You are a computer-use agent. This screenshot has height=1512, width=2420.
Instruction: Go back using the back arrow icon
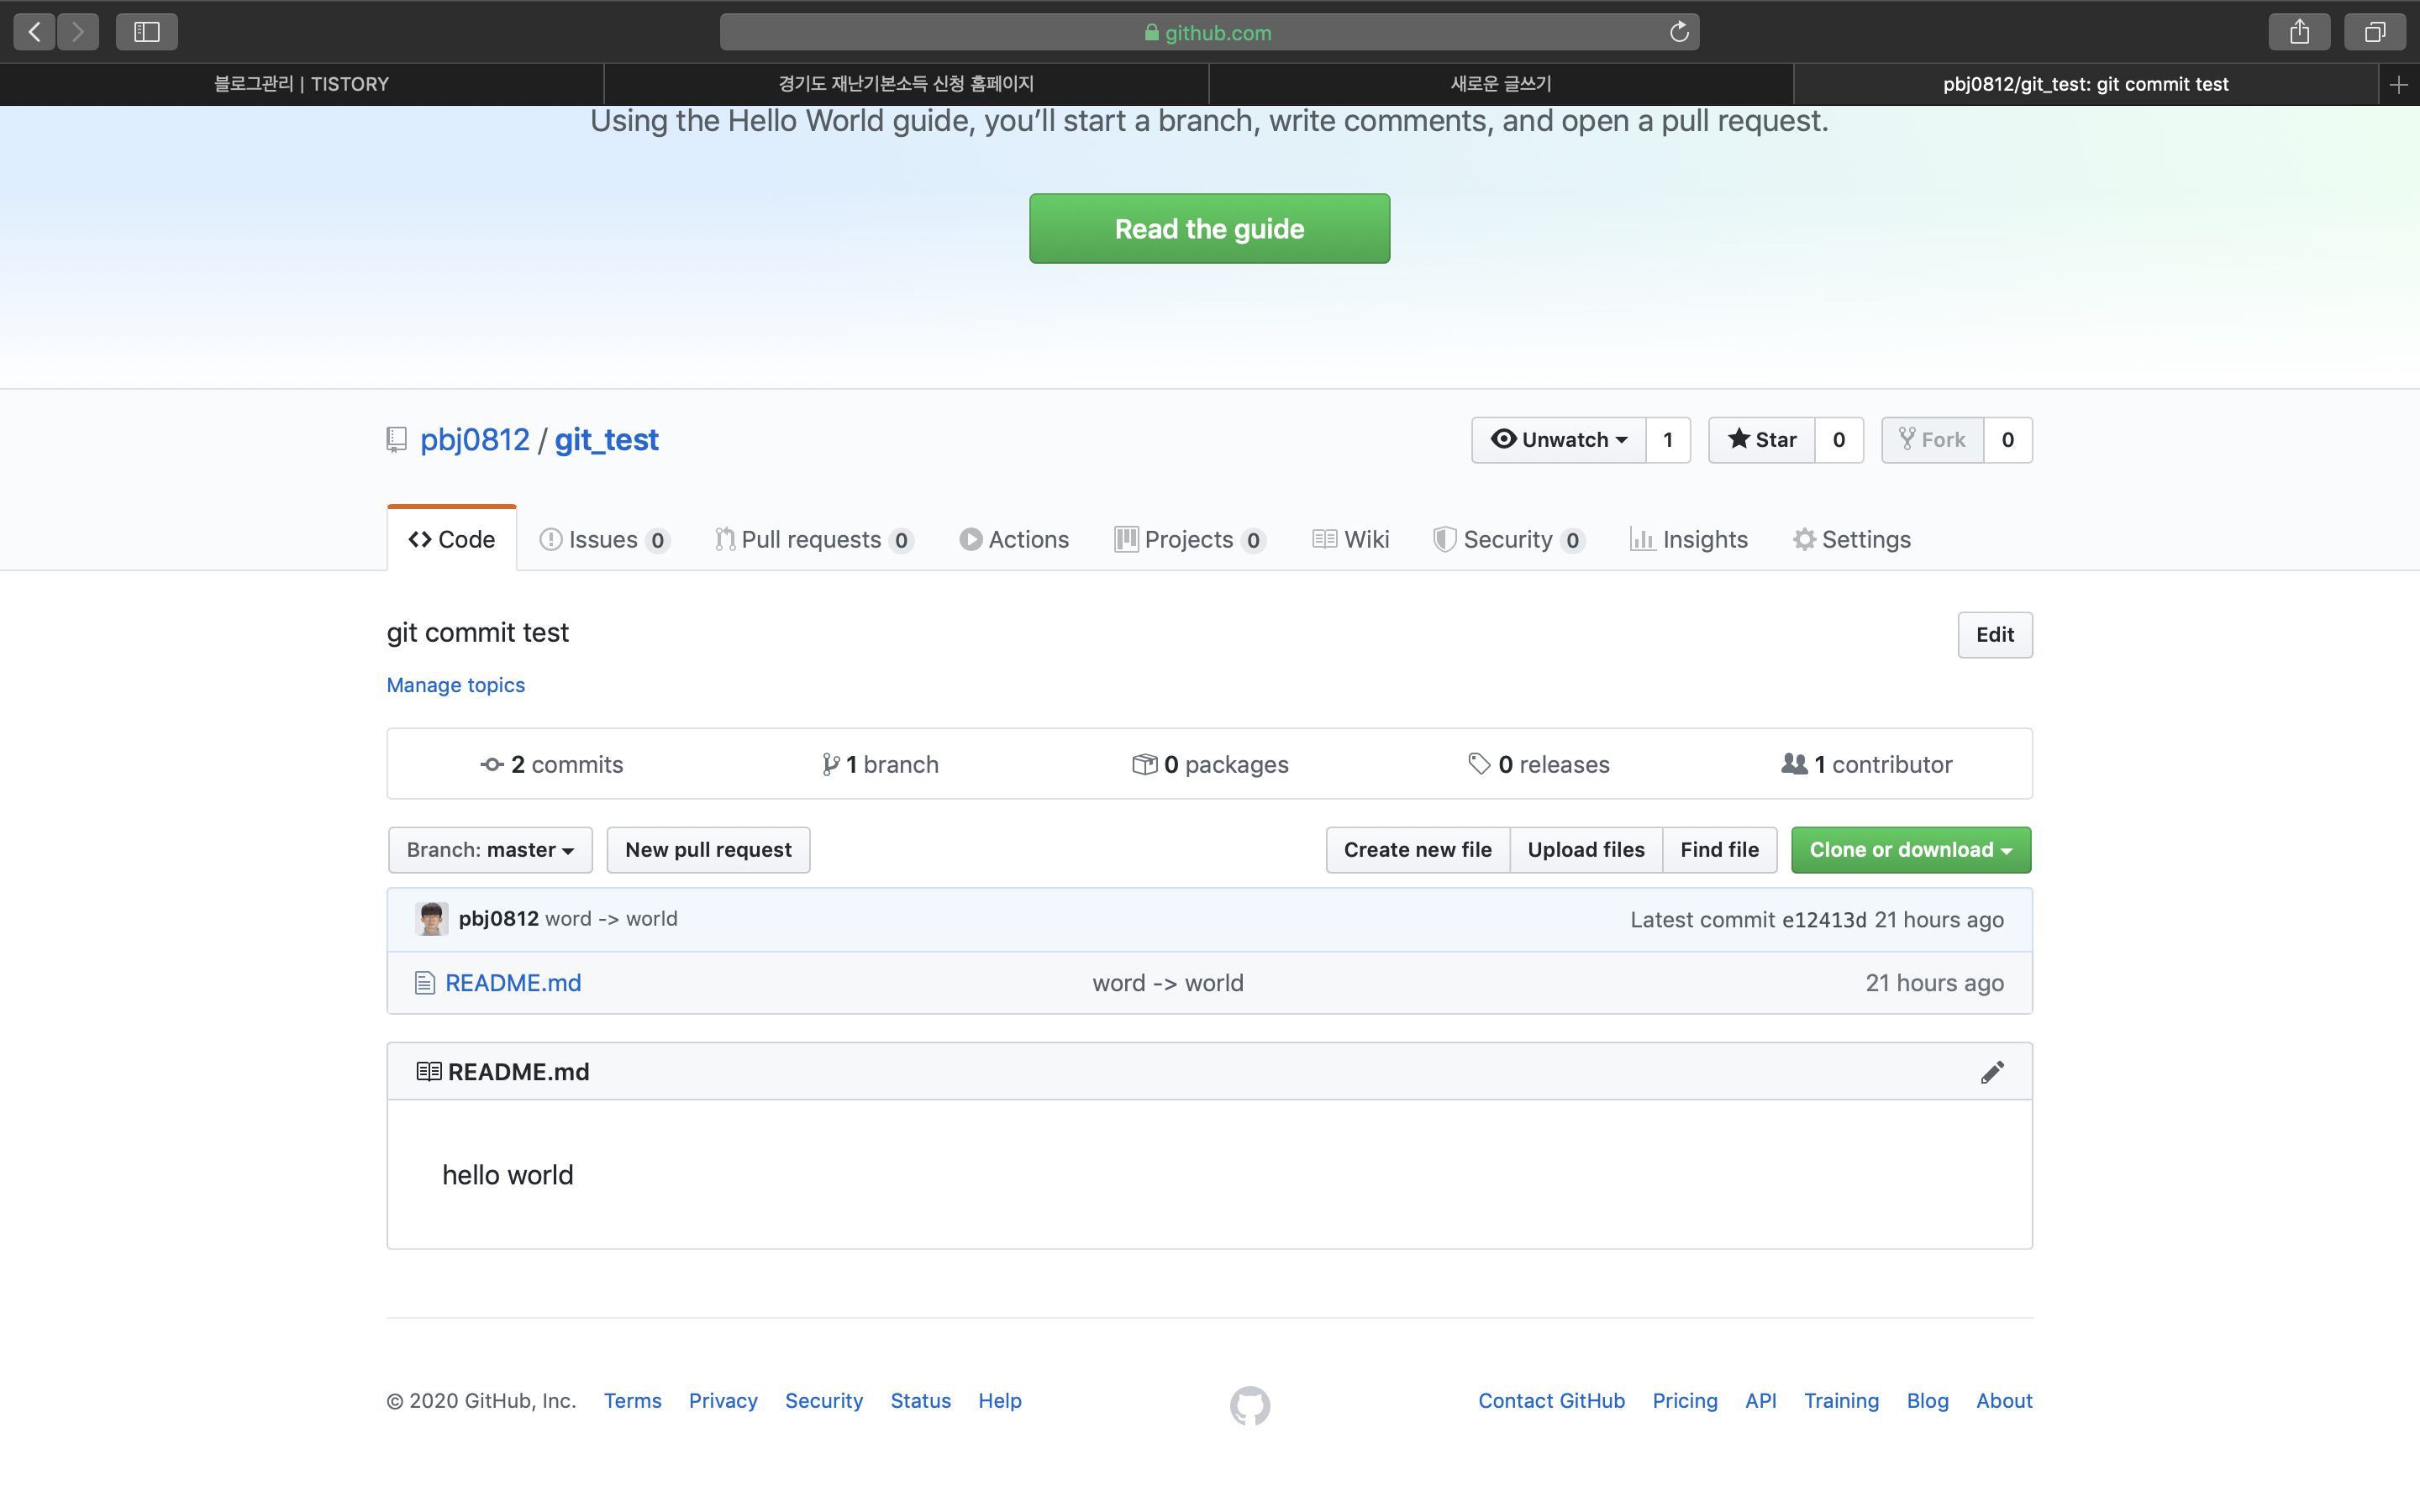[35, 32]
